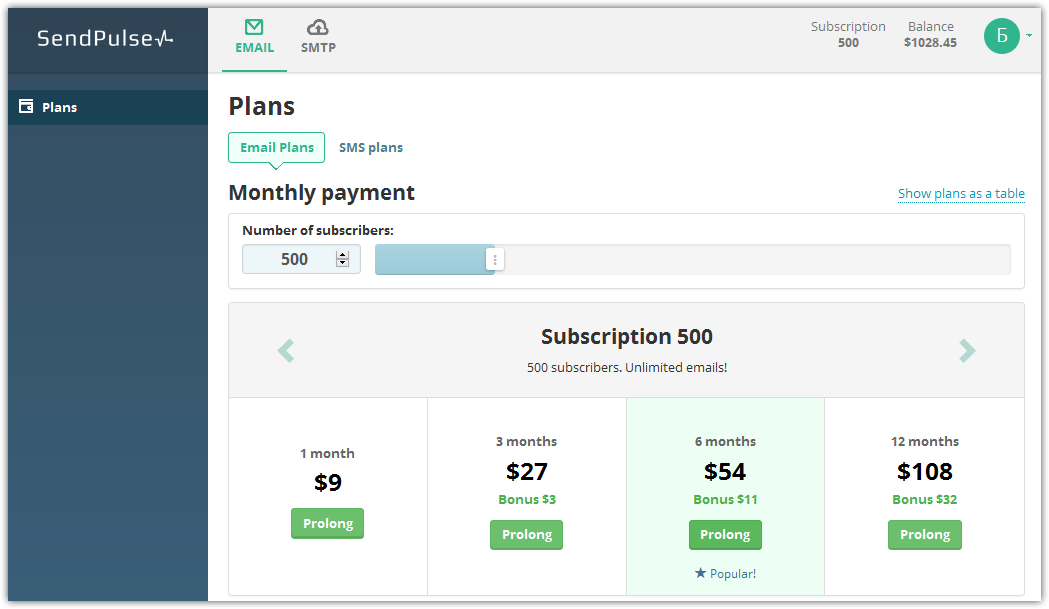1049x609 pixels.
Task: Click the star icon next to Popular!
Action: (x=700, y=573)
